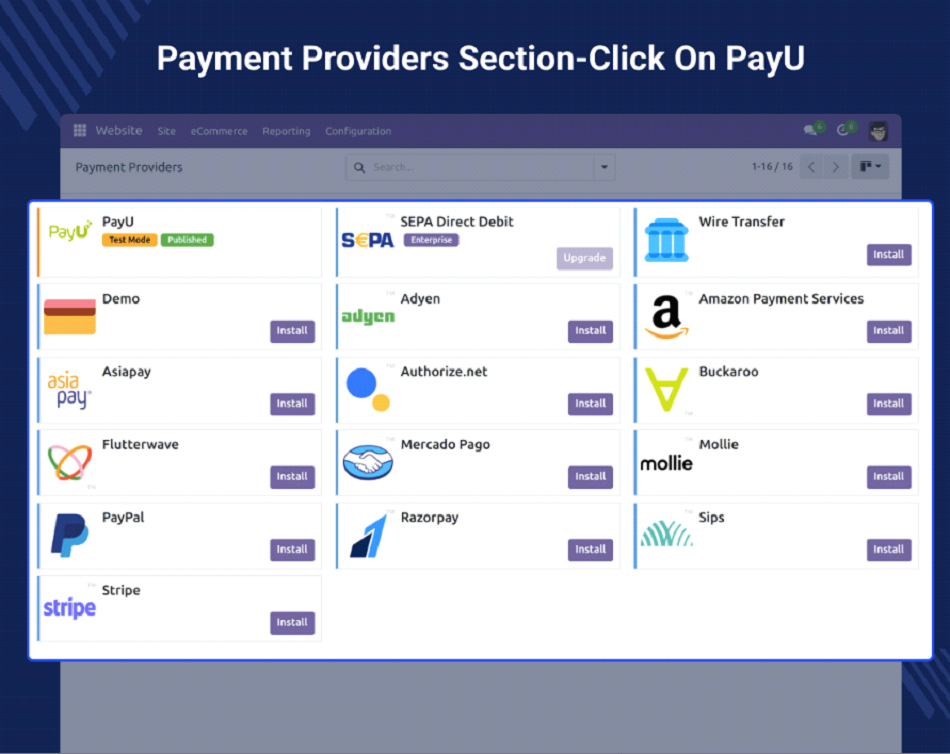The image size is (950, 754).
Task: Open the kanban view switcher dropdown
Action: [869, 167]
